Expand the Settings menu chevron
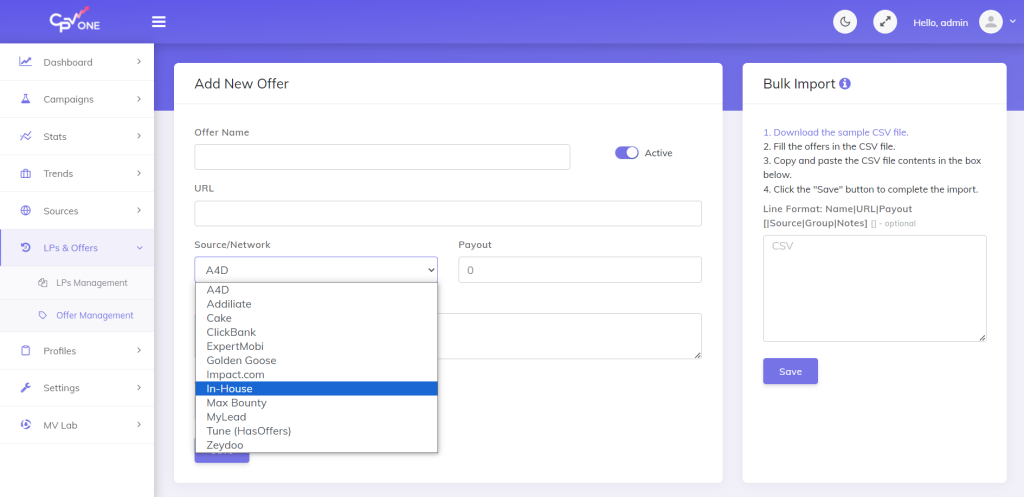 tap(139, 388)
